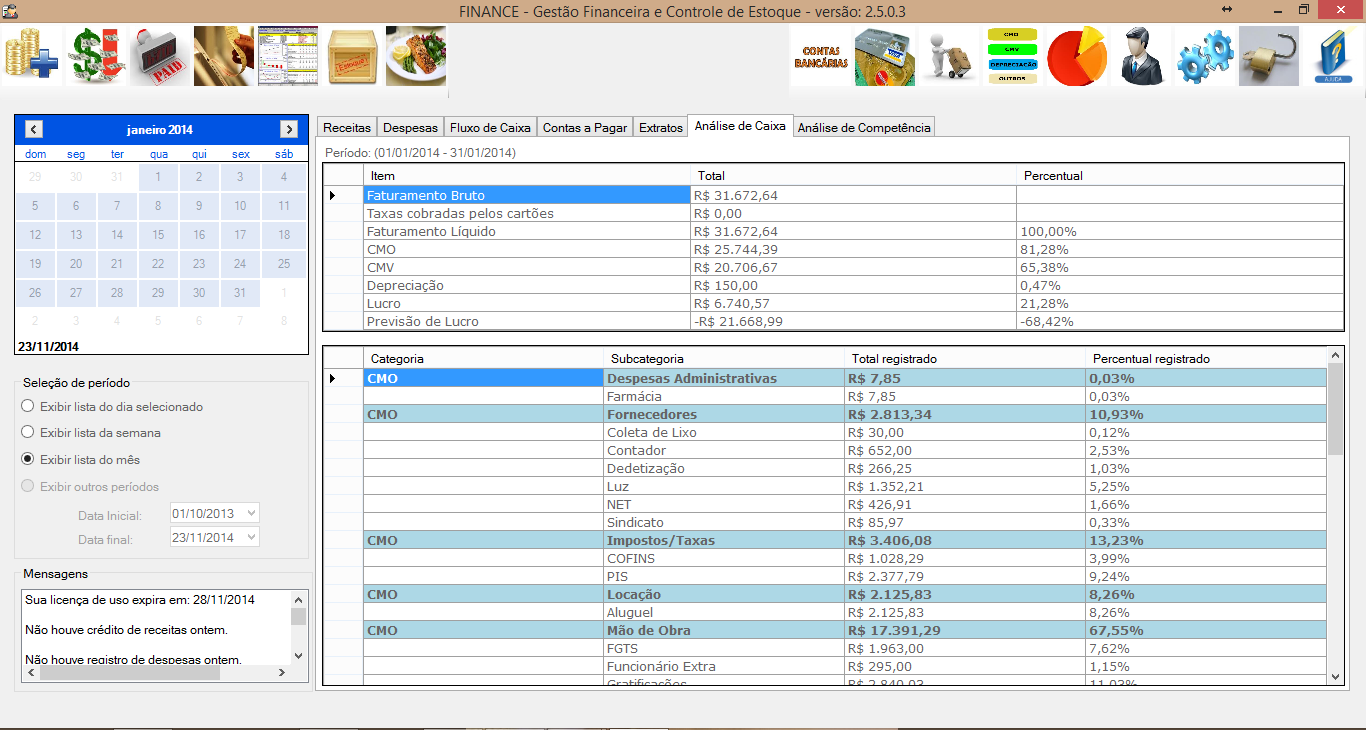1366x730 pixels.
Task: Switch to the Extratos tab
Action: coord(661,127)
